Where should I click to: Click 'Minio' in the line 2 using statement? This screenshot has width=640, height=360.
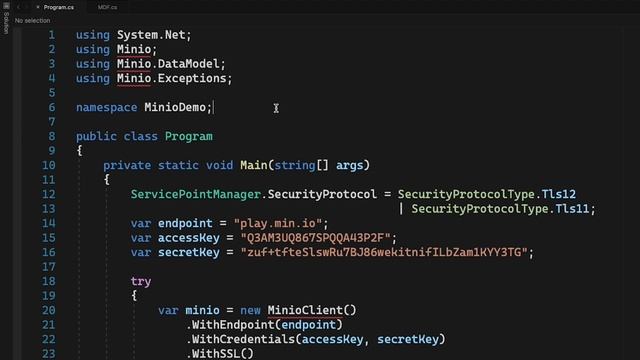coord(134,49)
